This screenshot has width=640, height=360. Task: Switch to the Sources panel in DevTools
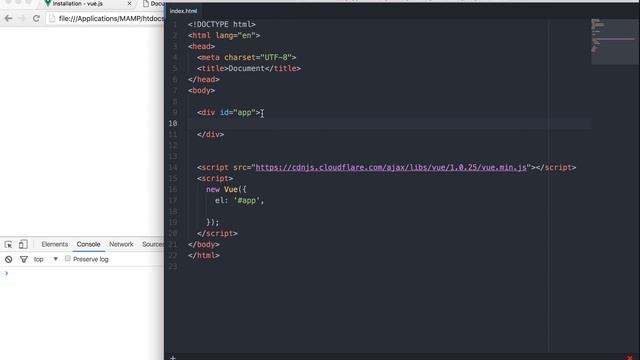(153, 244)
